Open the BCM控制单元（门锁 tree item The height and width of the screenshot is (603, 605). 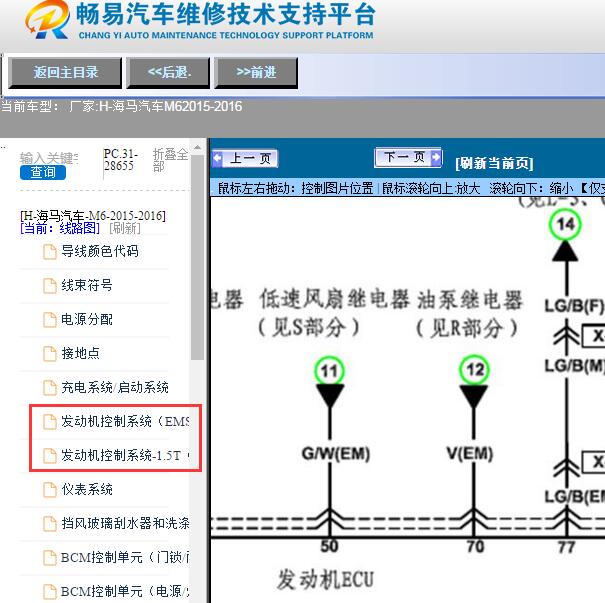(x=125, y=557)
